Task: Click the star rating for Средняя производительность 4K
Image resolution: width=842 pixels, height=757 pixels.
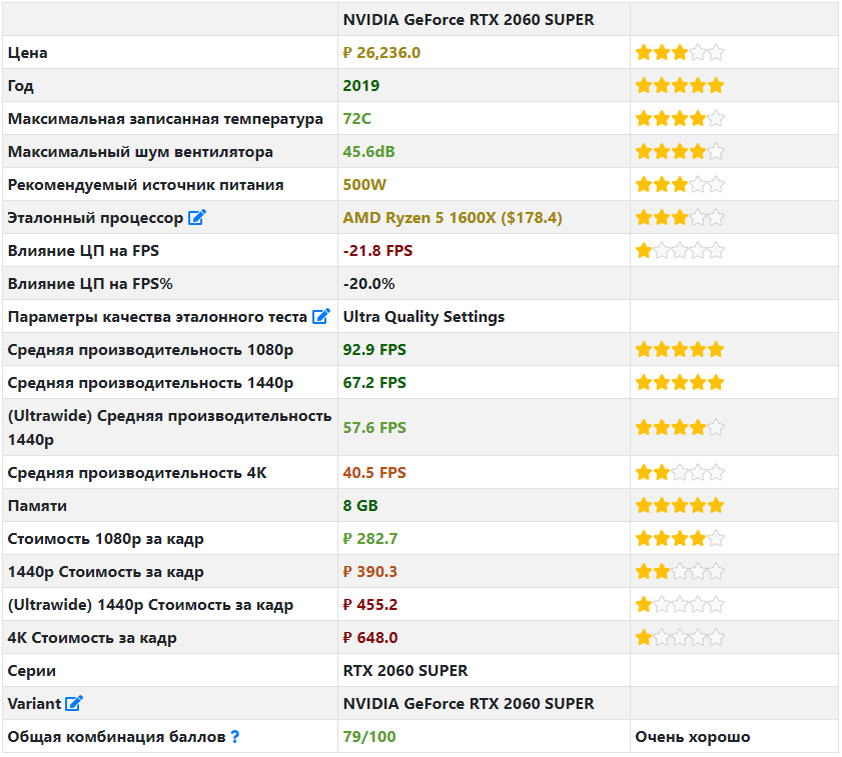Action: tap(680, 472)
